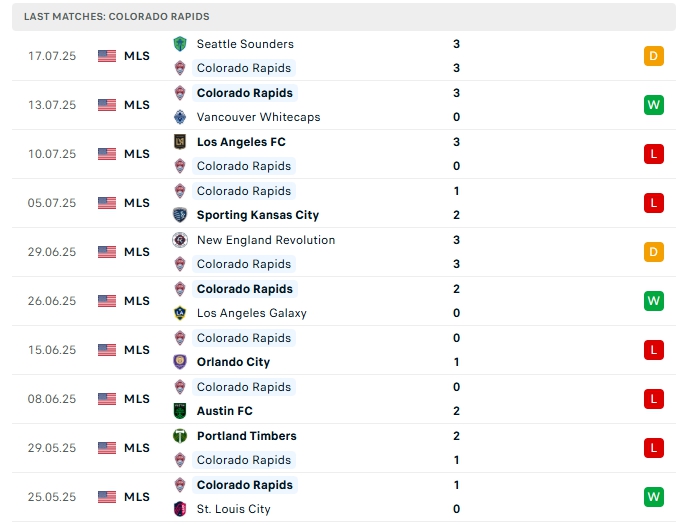
Task: Click the loss badge for Los Angeles FC match
Action: 654,154
